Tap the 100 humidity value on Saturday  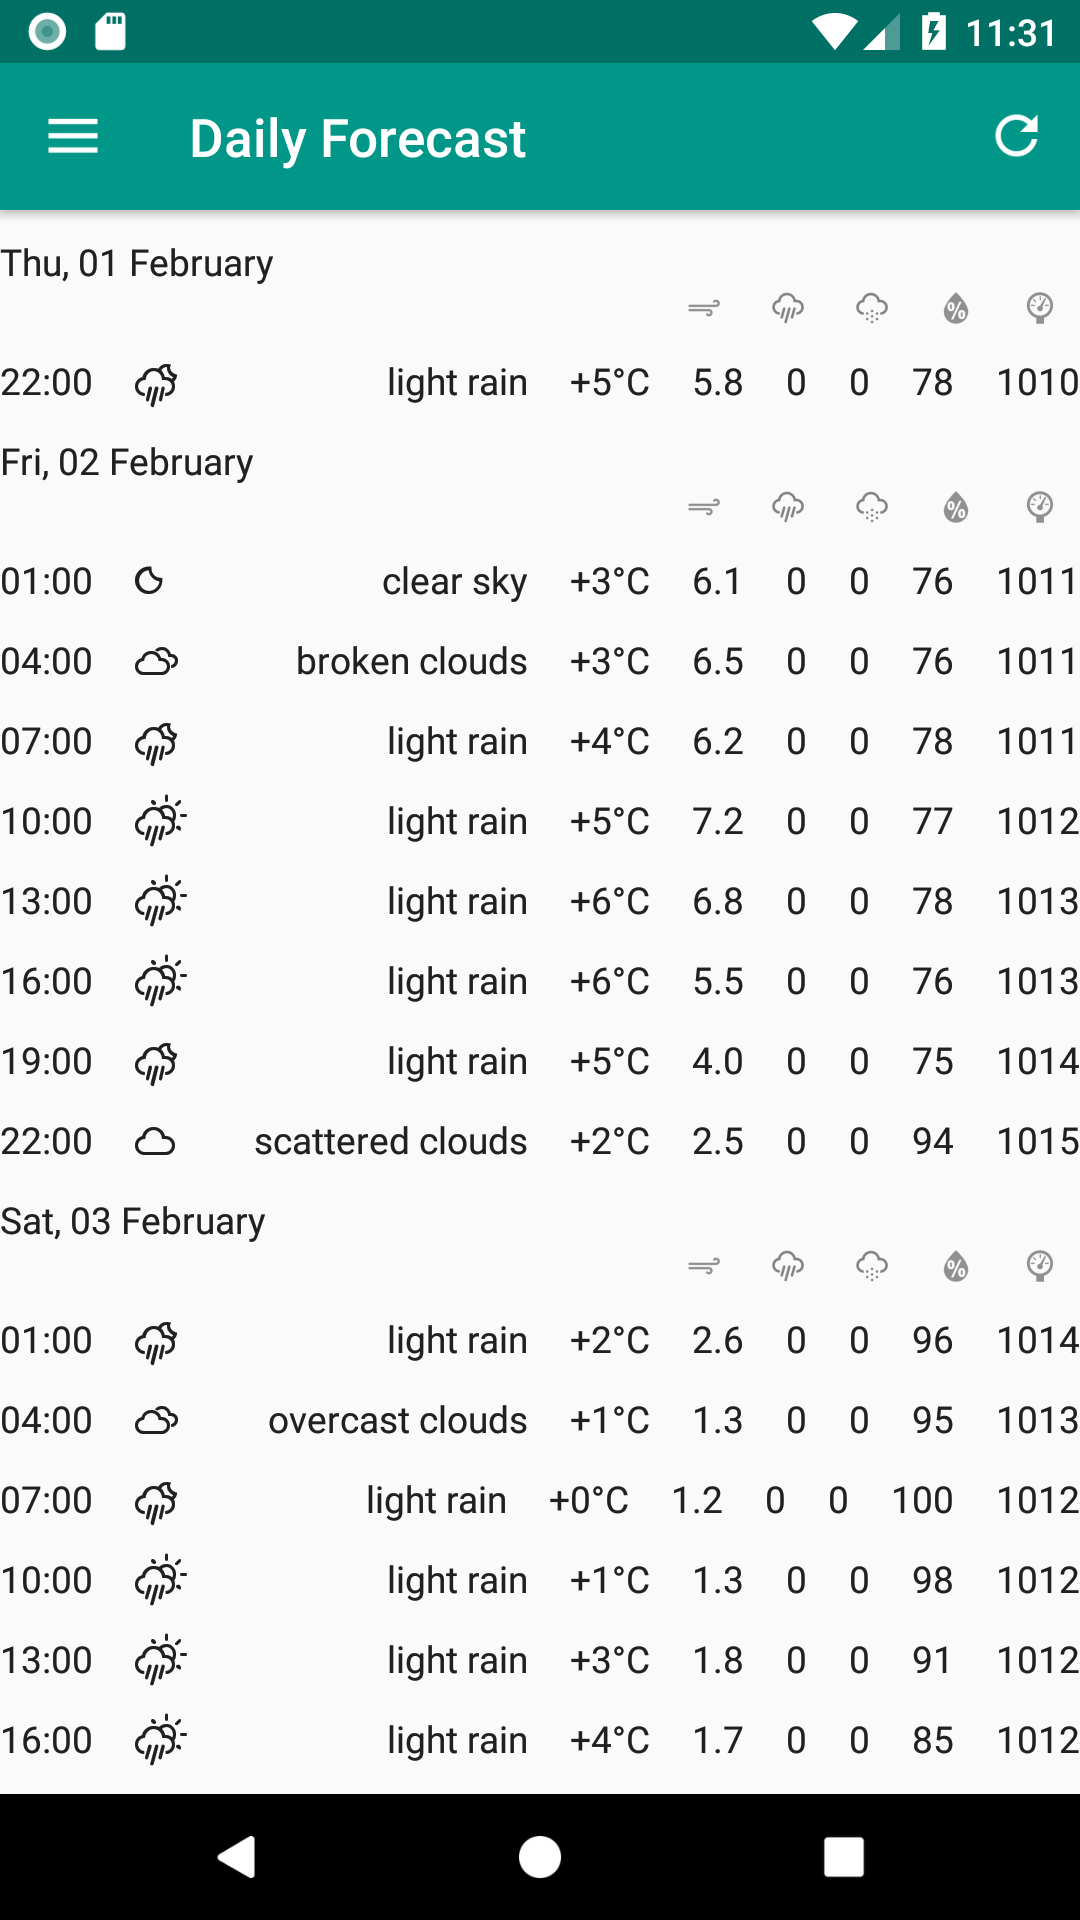922,1500
